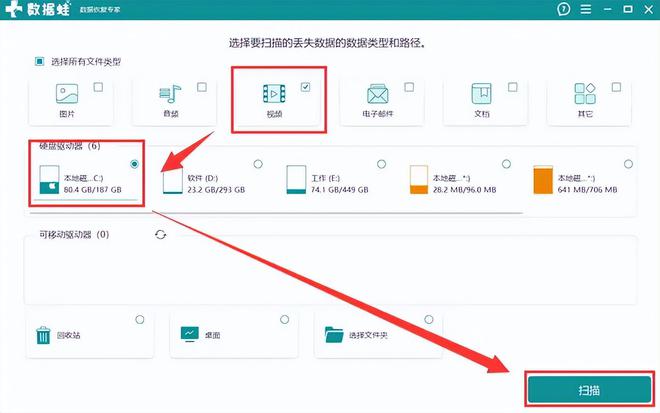The width and height of the screenshot is (660, 413).
Task: Click the 641 MB/706 MB partition icon
Action: [543, 180]
